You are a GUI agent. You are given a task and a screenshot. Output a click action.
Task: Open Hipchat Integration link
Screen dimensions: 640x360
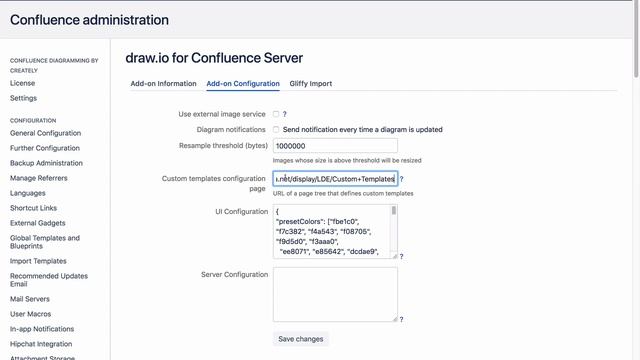click(41, 344)
